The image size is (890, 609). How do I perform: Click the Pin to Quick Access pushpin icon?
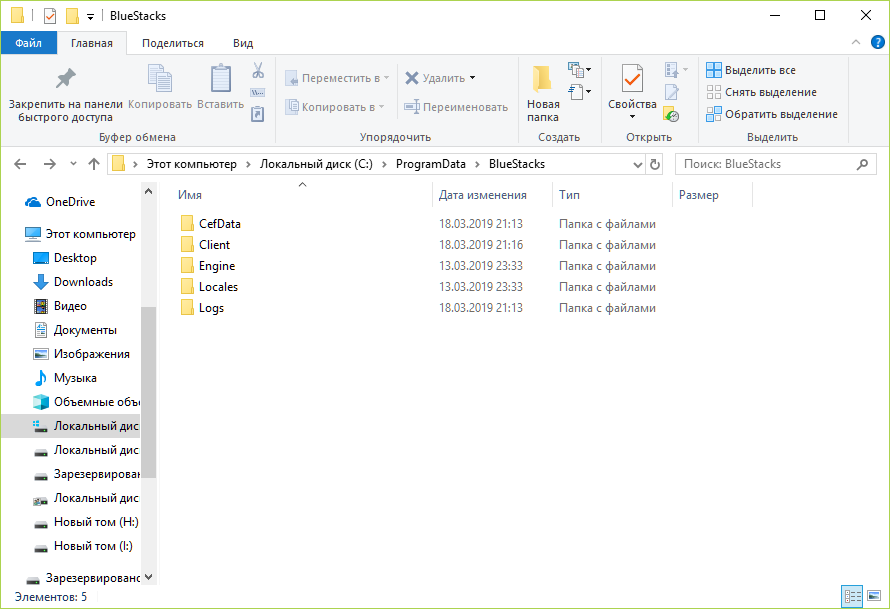(x=65, y=78)
